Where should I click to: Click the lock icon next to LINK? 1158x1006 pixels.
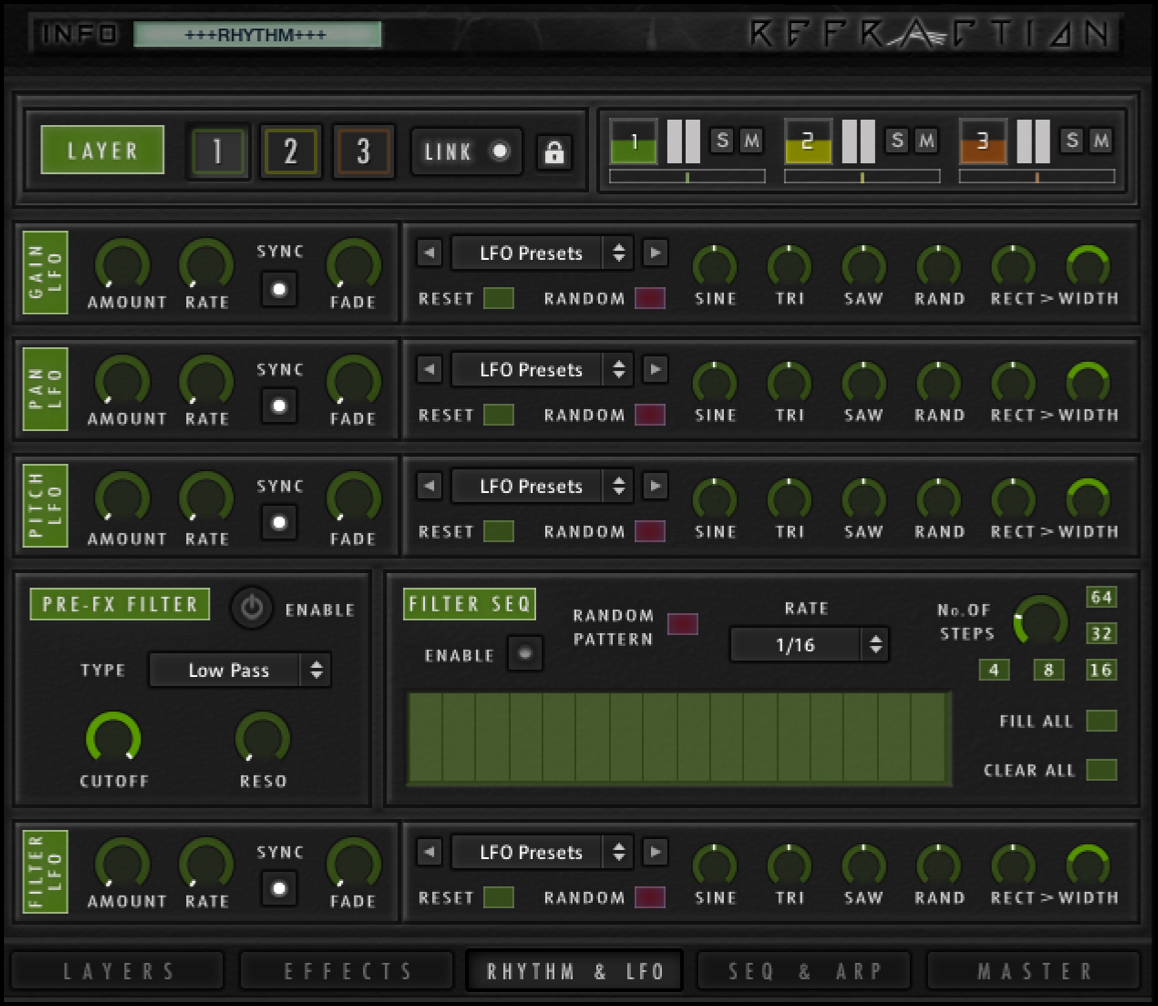554,152
